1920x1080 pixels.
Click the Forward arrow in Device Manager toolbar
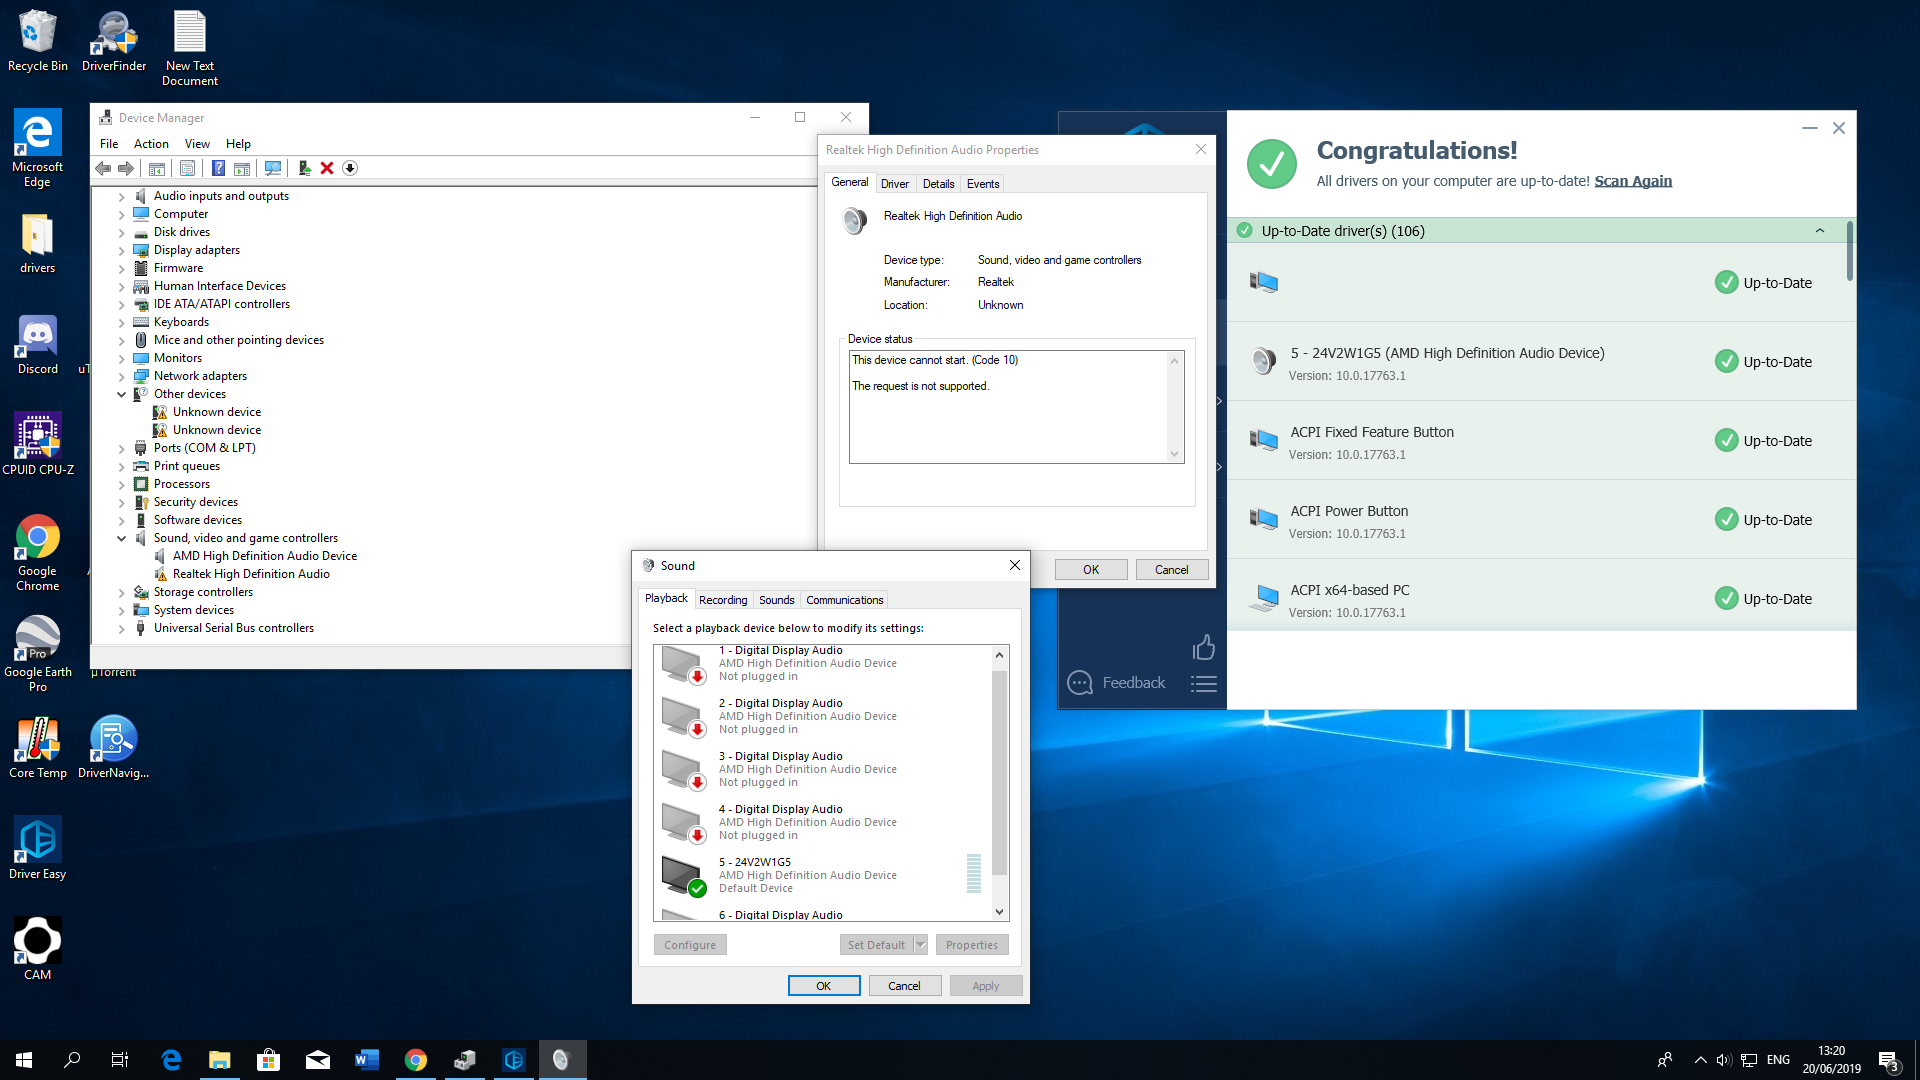point(126,168)
